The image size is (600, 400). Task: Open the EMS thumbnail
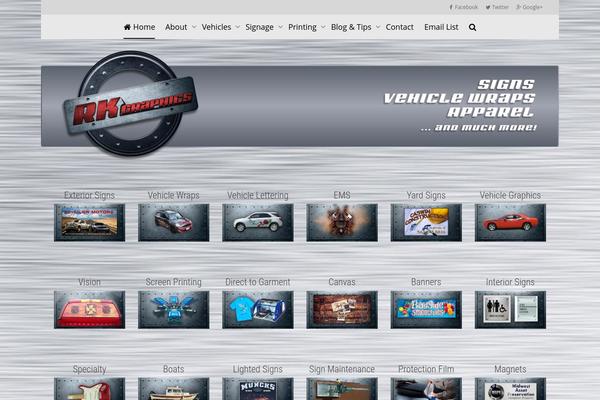(342, 222)
